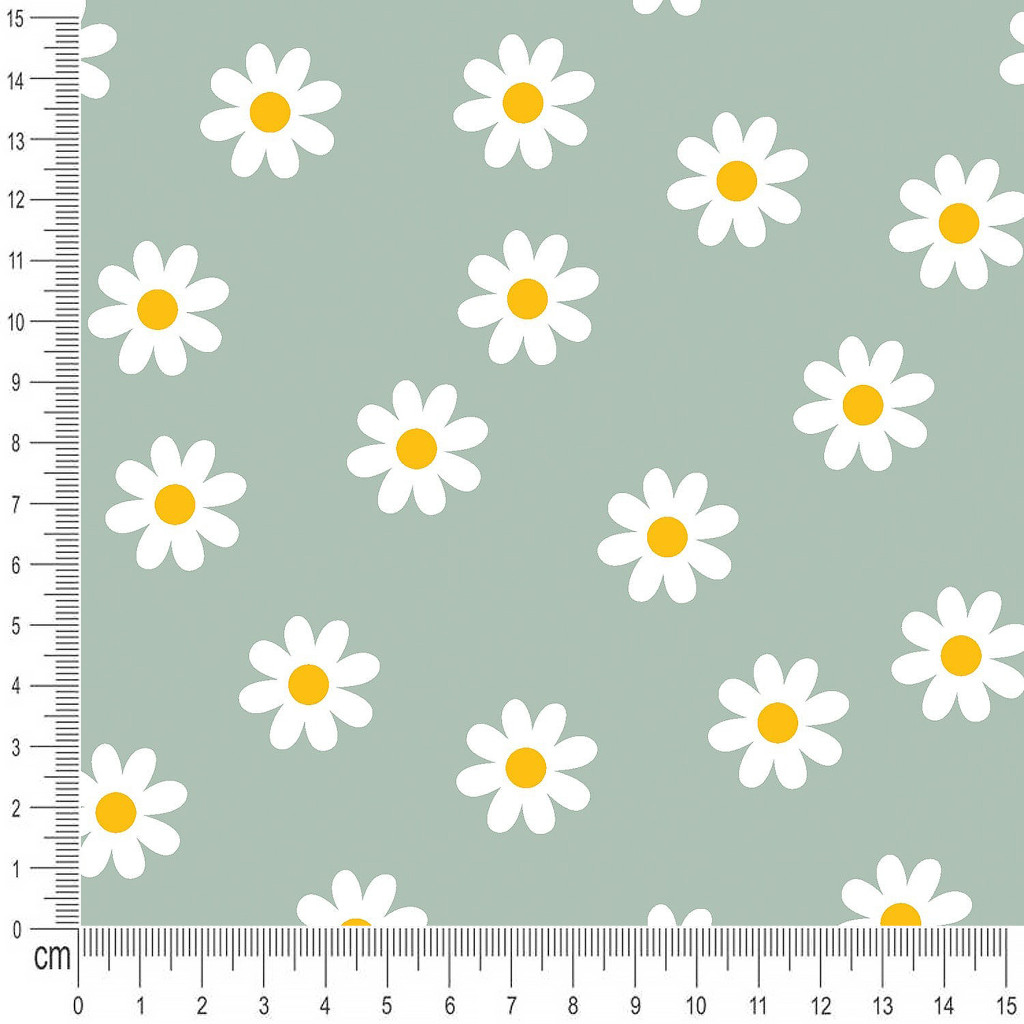This screenshot has width=1024, height=1024.
Task: Select number 7 on the horizontal ruler
Action: [511, 1006]
